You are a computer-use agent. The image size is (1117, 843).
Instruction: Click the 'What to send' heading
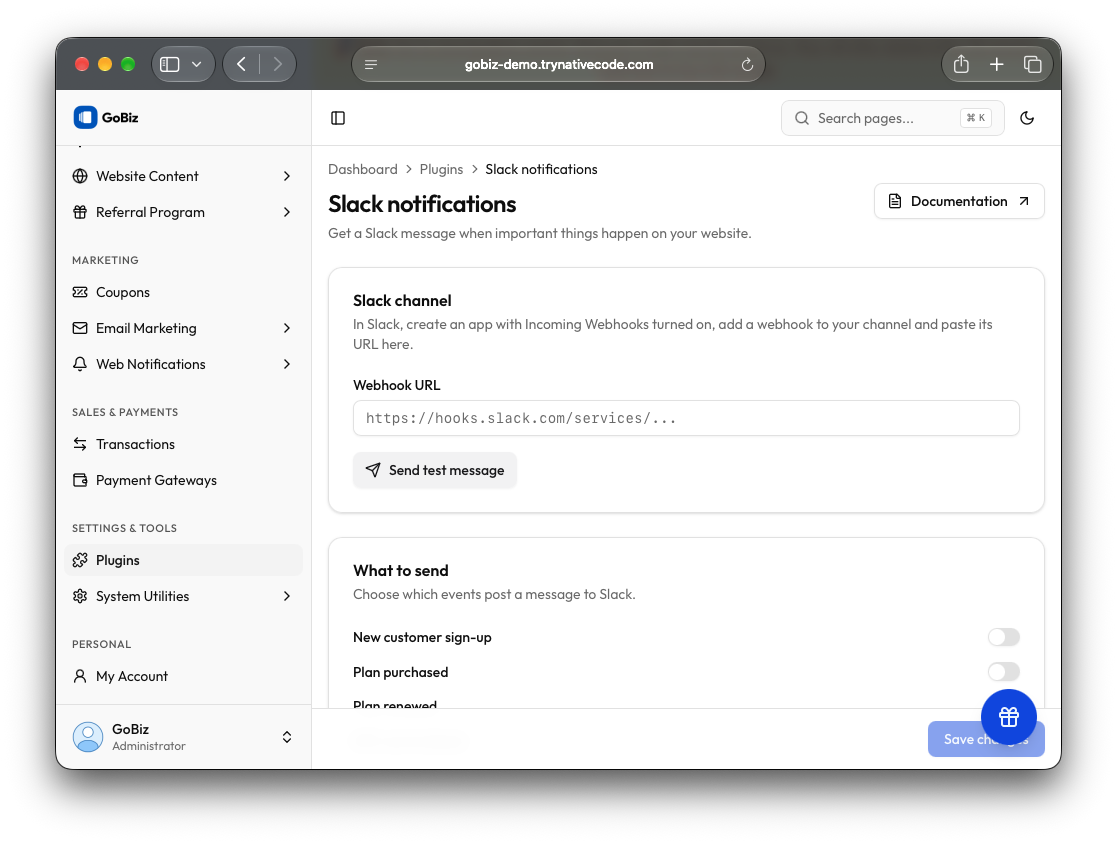[x=400, y=571]
